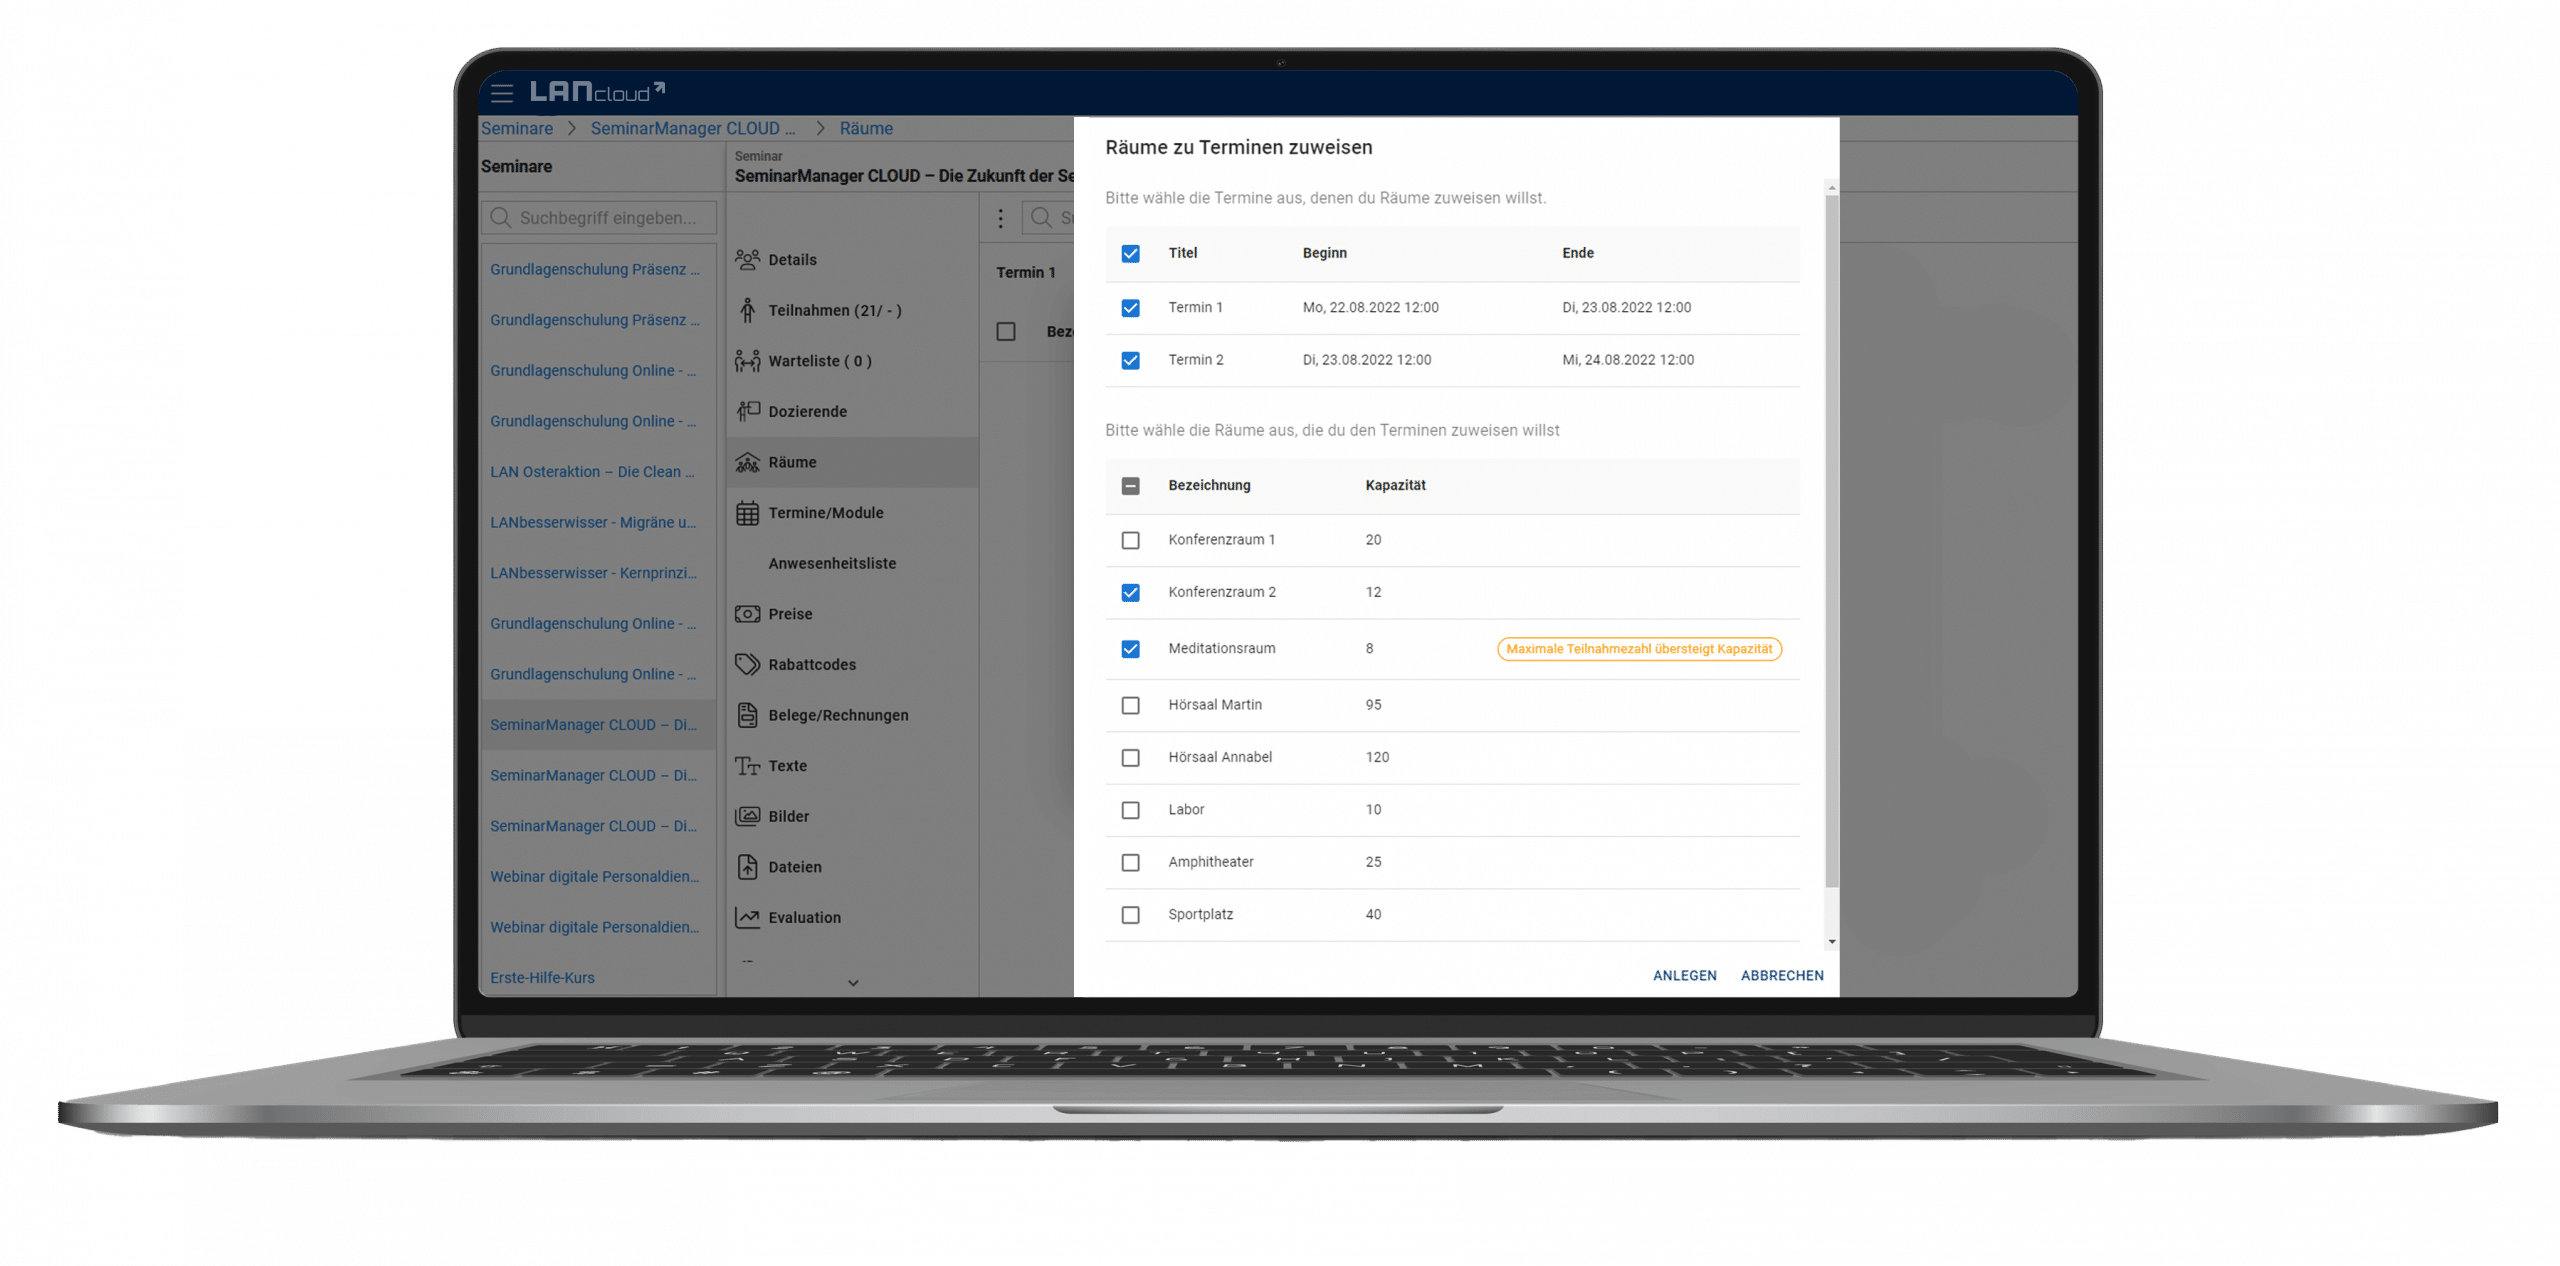Viewport: 2560px width, 1266px height.
Task: Open Termine/Module via its calendar icon
Action: [x=747, y=512]
